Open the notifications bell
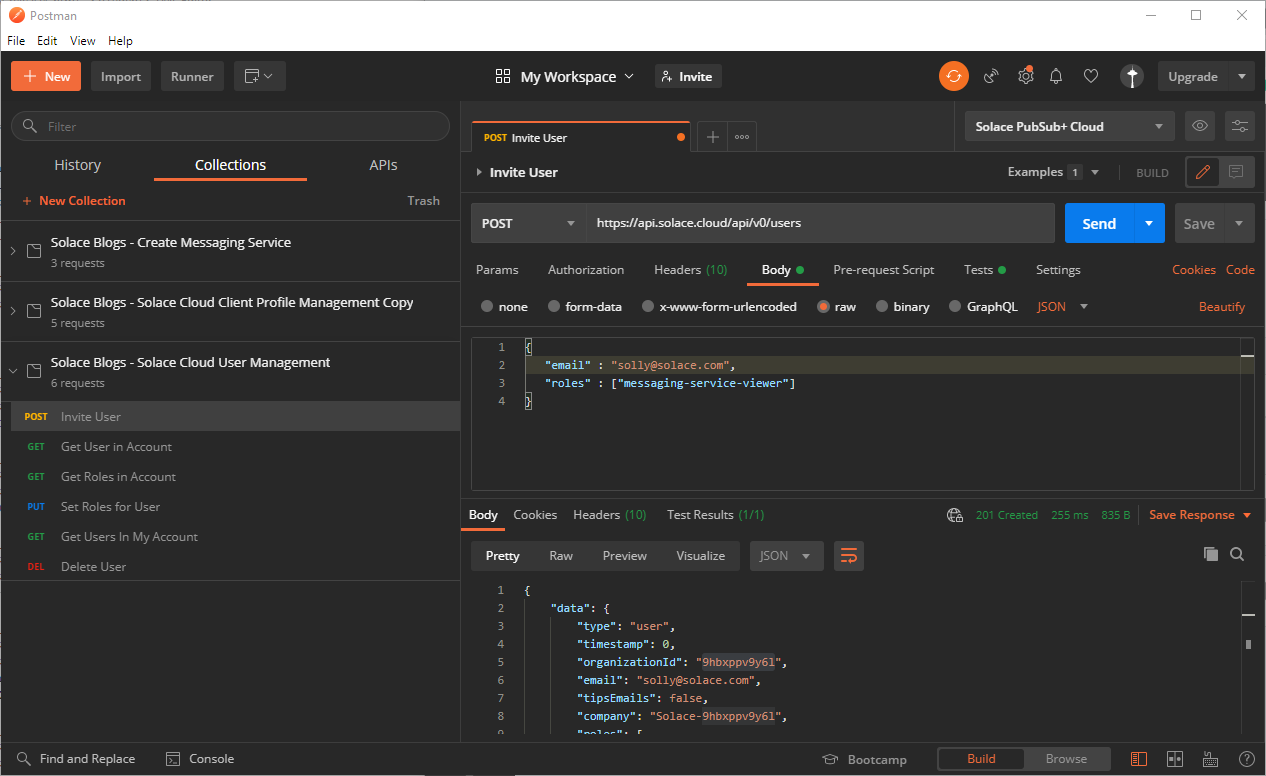This screenshot has height=776, width=1266. pyautogui.click(x=1056, y=76)
